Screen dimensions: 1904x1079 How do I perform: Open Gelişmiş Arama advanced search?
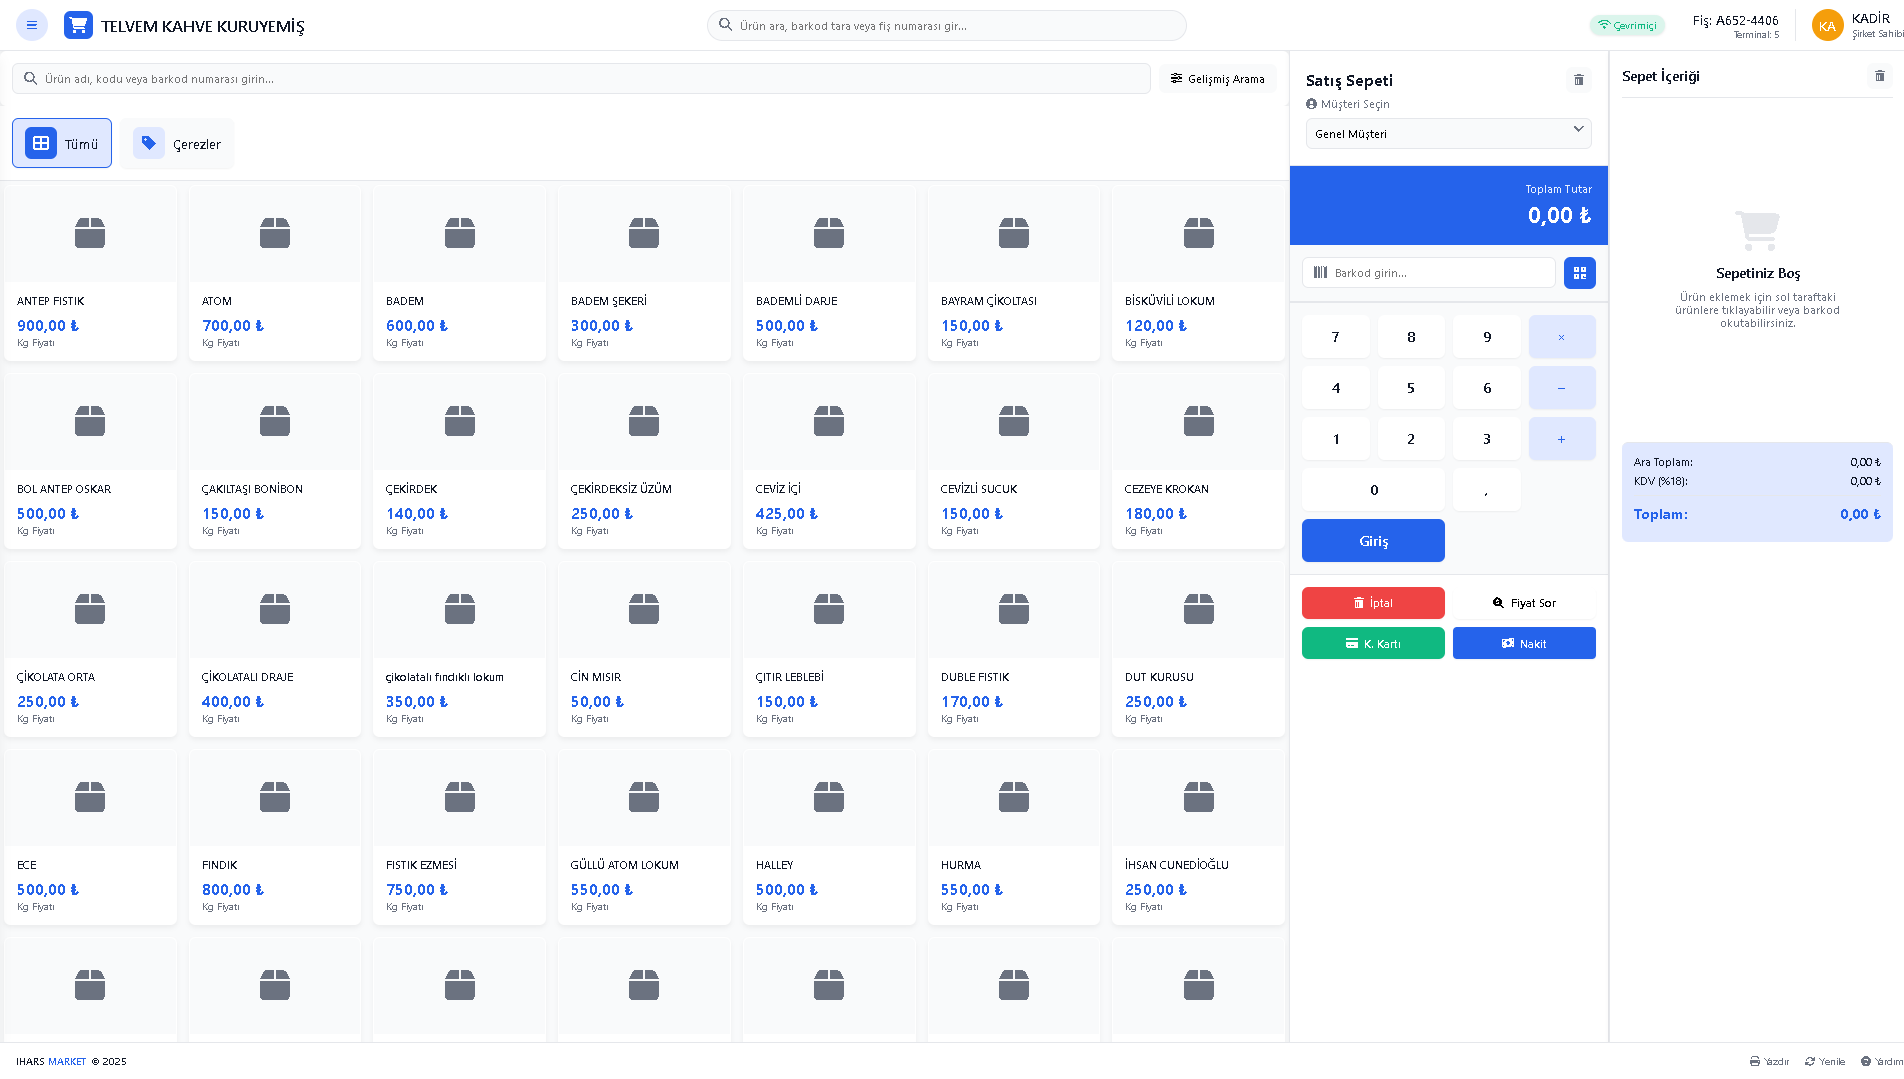coord(1218,79)
